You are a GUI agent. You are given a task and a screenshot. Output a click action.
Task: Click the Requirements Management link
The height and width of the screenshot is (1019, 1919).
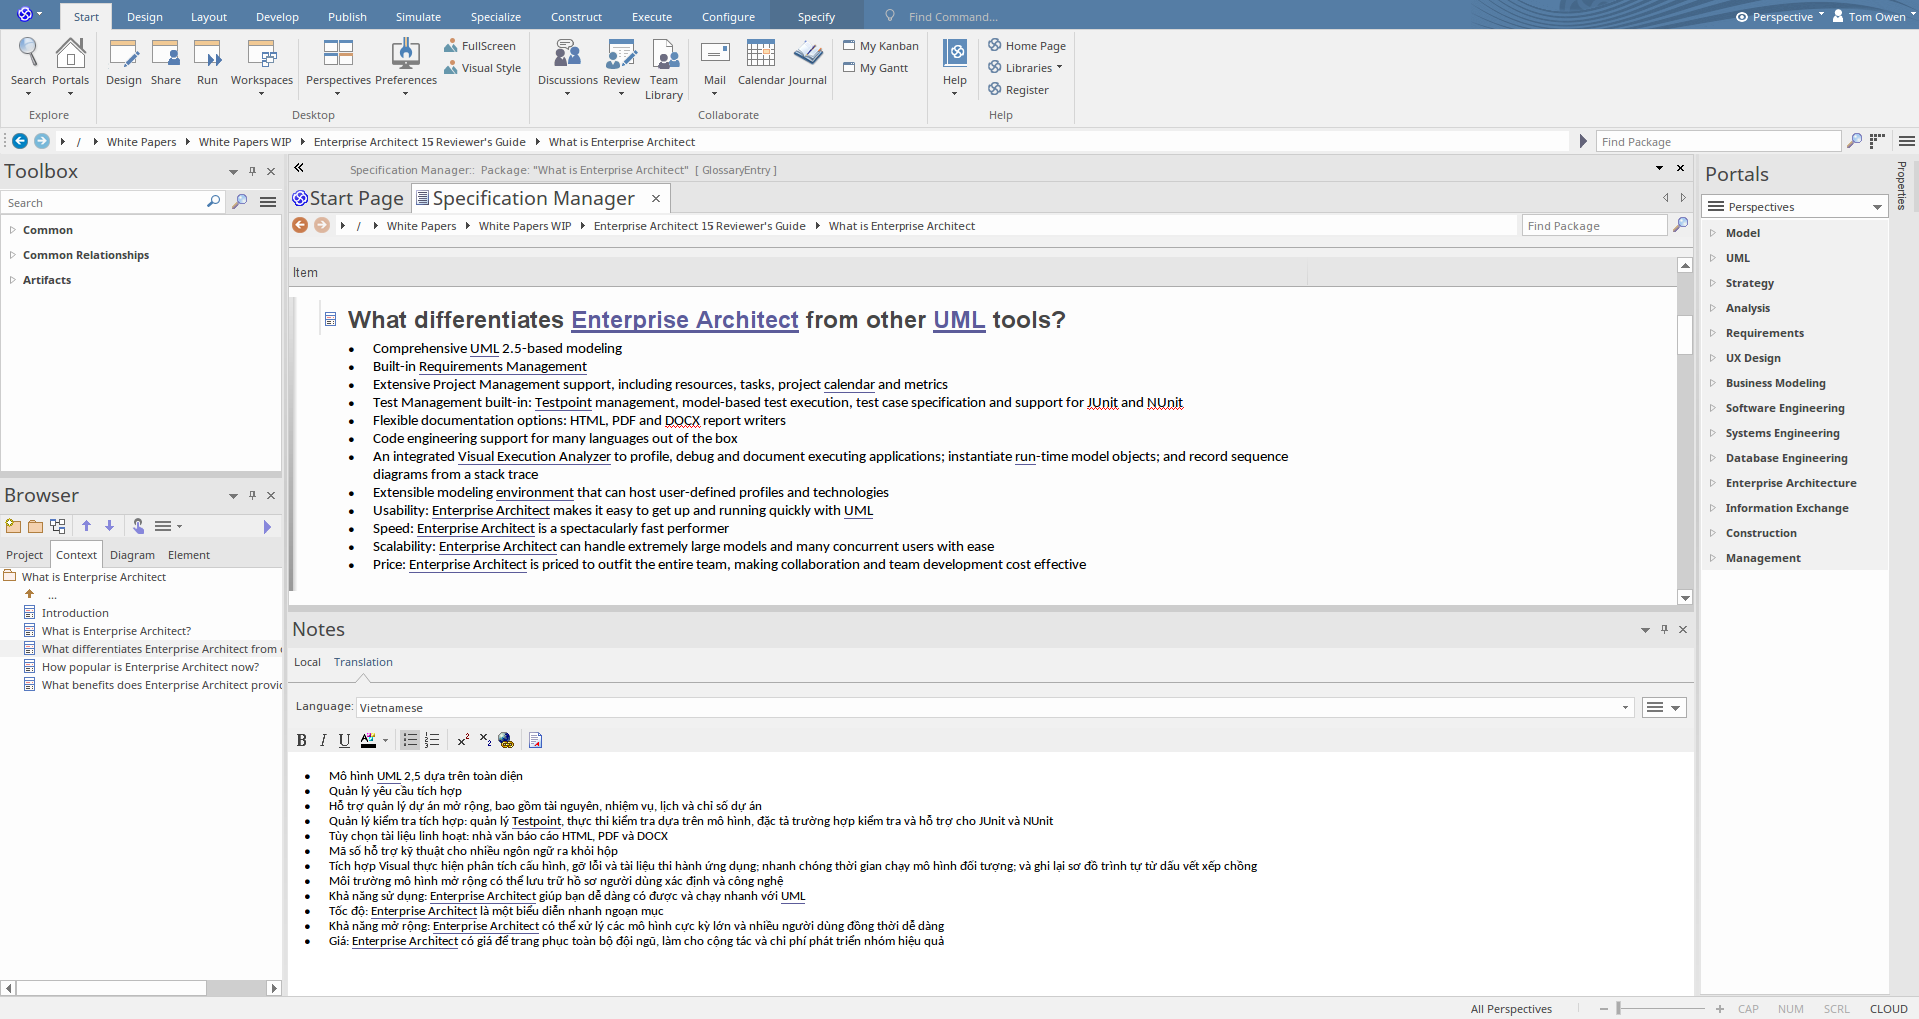(x=502, y=367)
